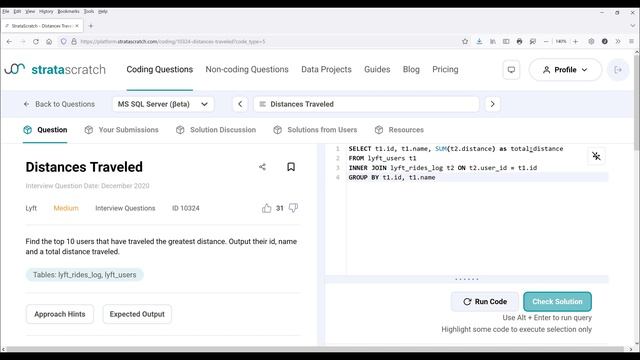The height and width of the screenshot is (360, 640).
Task: Toggle the sidebar icon in toolbar
Action: click(x=506, y=42)
